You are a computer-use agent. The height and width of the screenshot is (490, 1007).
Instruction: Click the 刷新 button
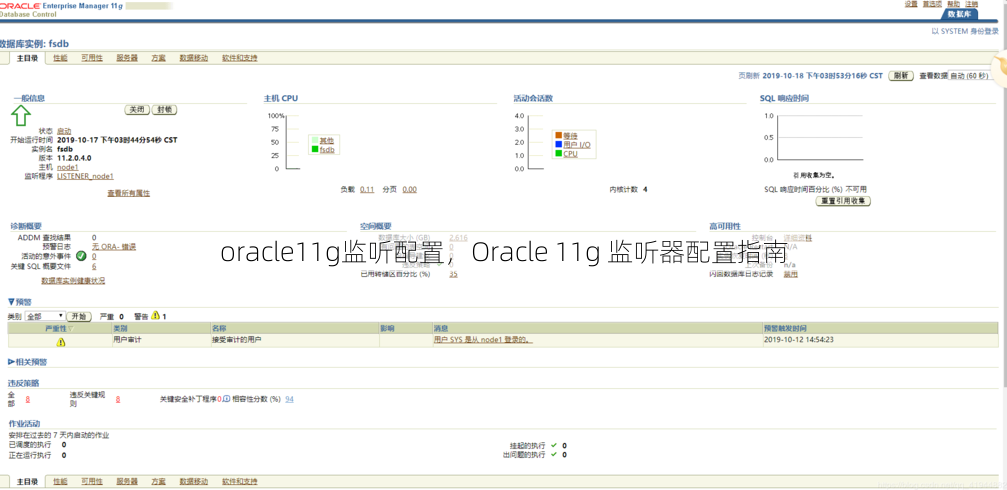point(901,76)
